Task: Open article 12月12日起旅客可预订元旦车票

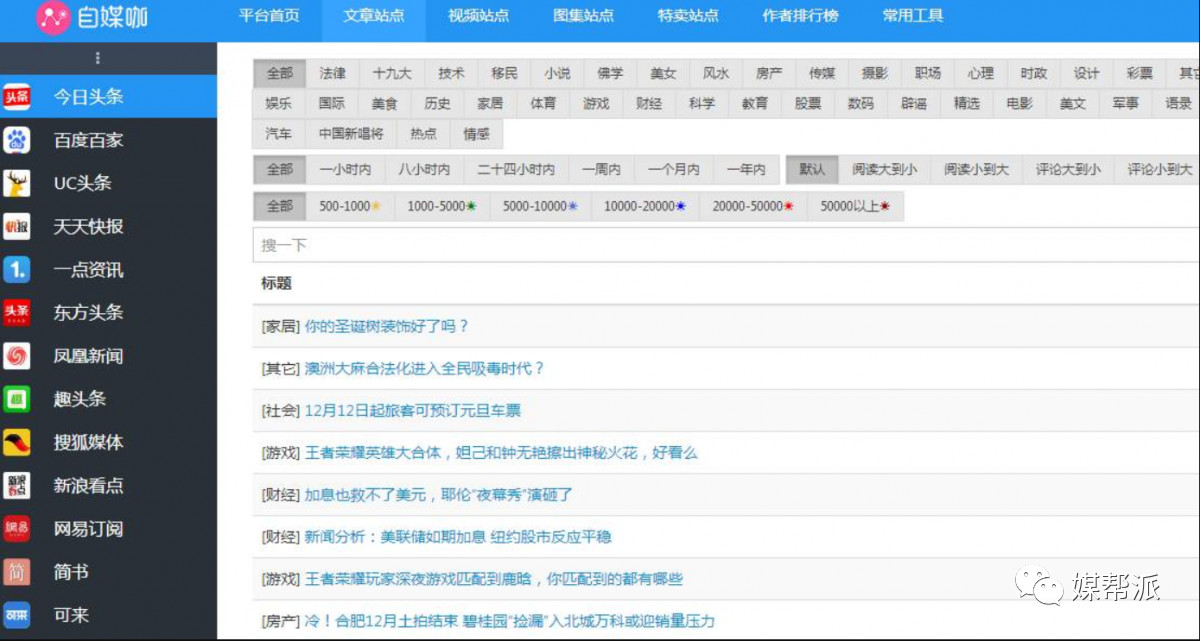Action: [x=412, y=411]
